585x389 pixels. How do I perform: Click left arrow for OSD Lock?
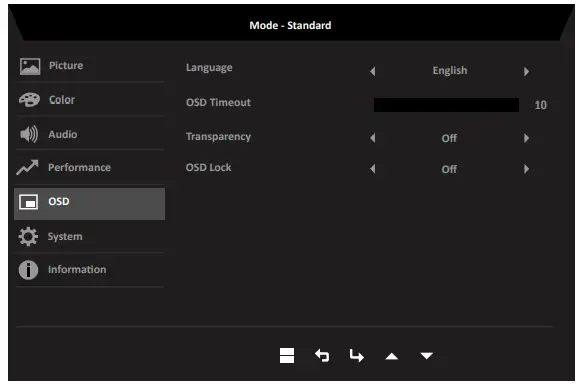coord(372,169)
